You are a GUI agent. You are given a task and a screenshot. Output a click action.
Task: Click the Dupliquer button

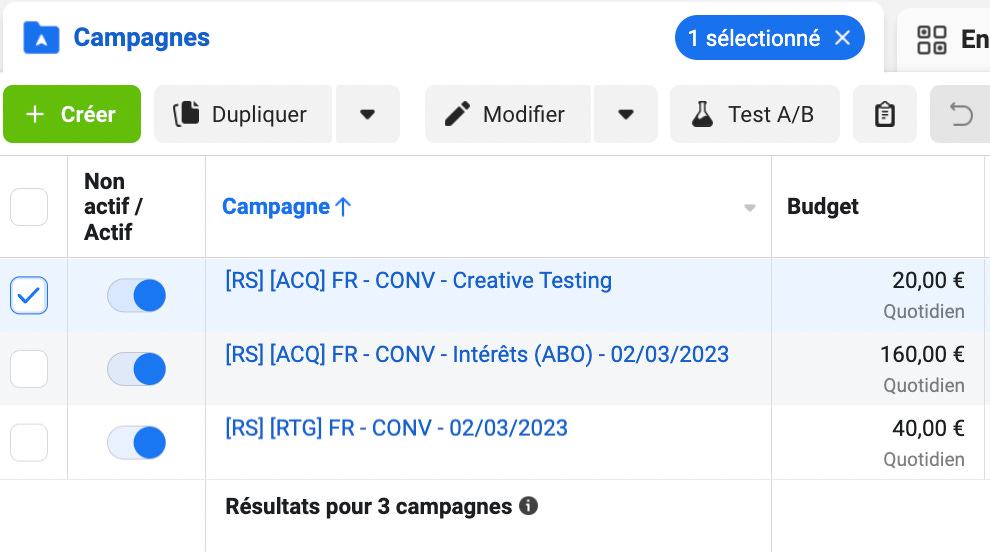pos(243,114)
